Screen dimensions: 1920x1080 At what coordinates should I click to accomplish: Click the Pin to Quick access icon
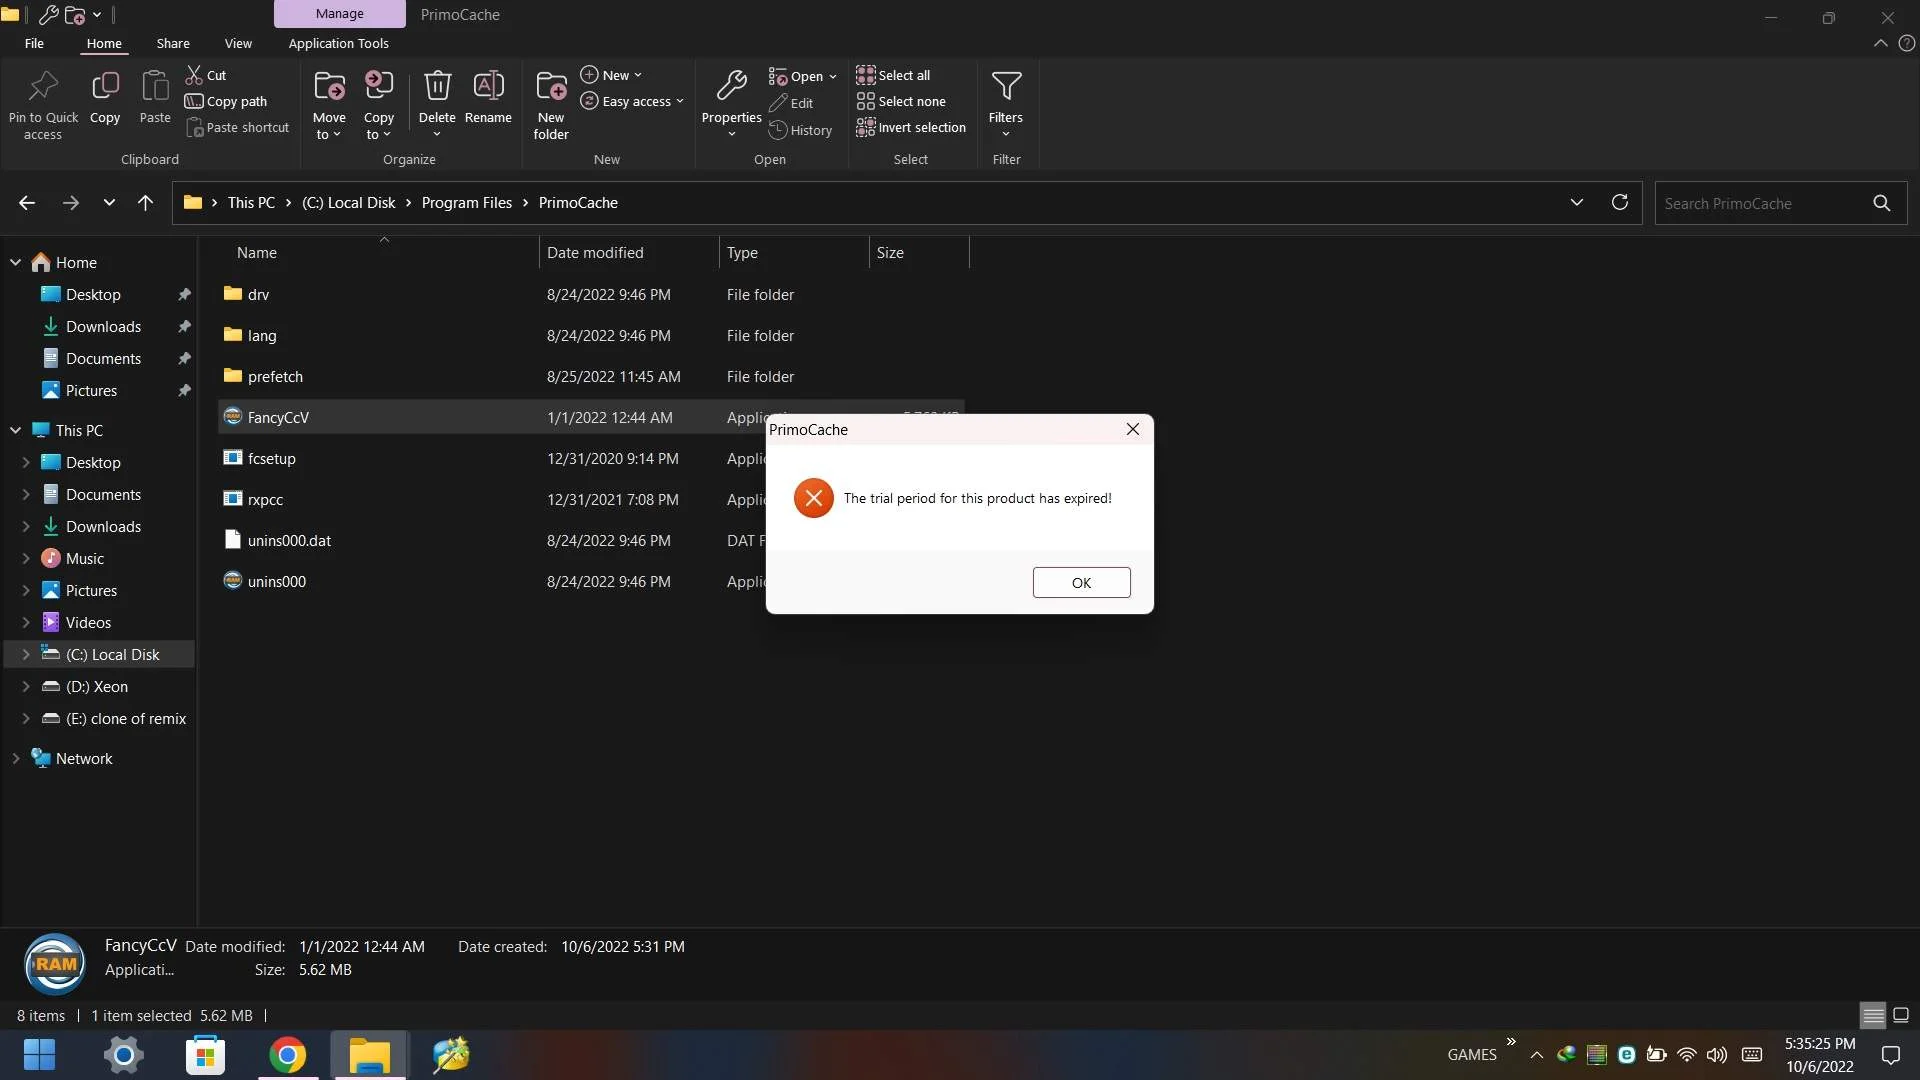[x=43, y=87]
